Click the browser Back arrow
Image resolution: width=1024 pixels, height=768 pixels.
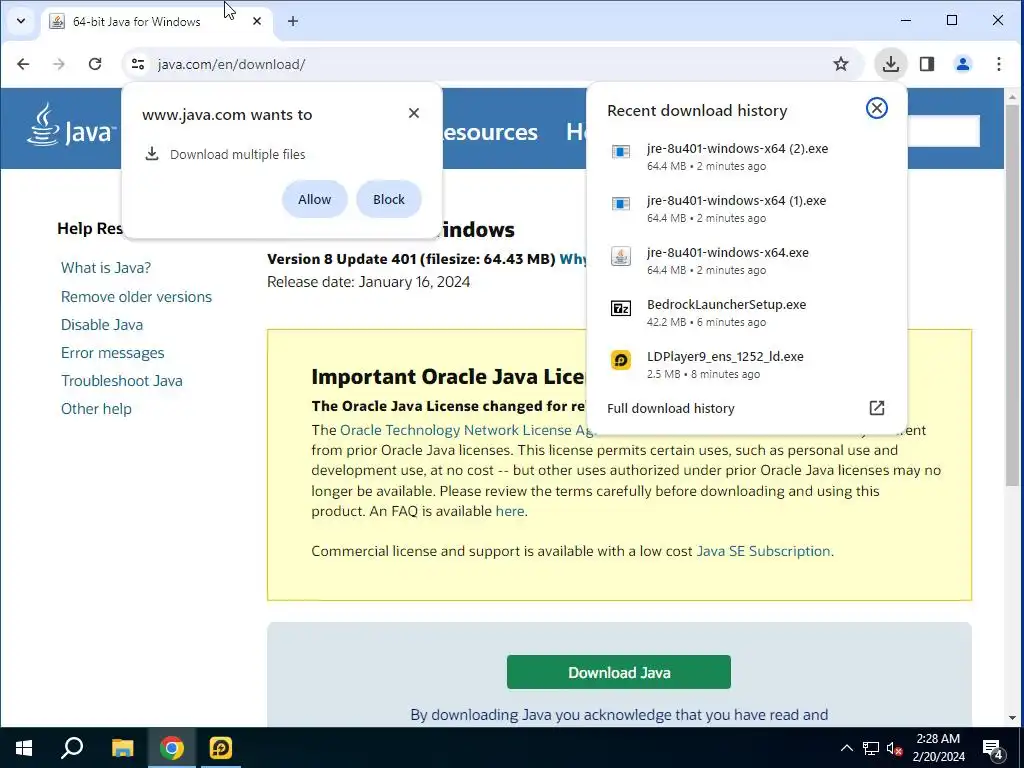pyautogui.click(x=23, y=64)
